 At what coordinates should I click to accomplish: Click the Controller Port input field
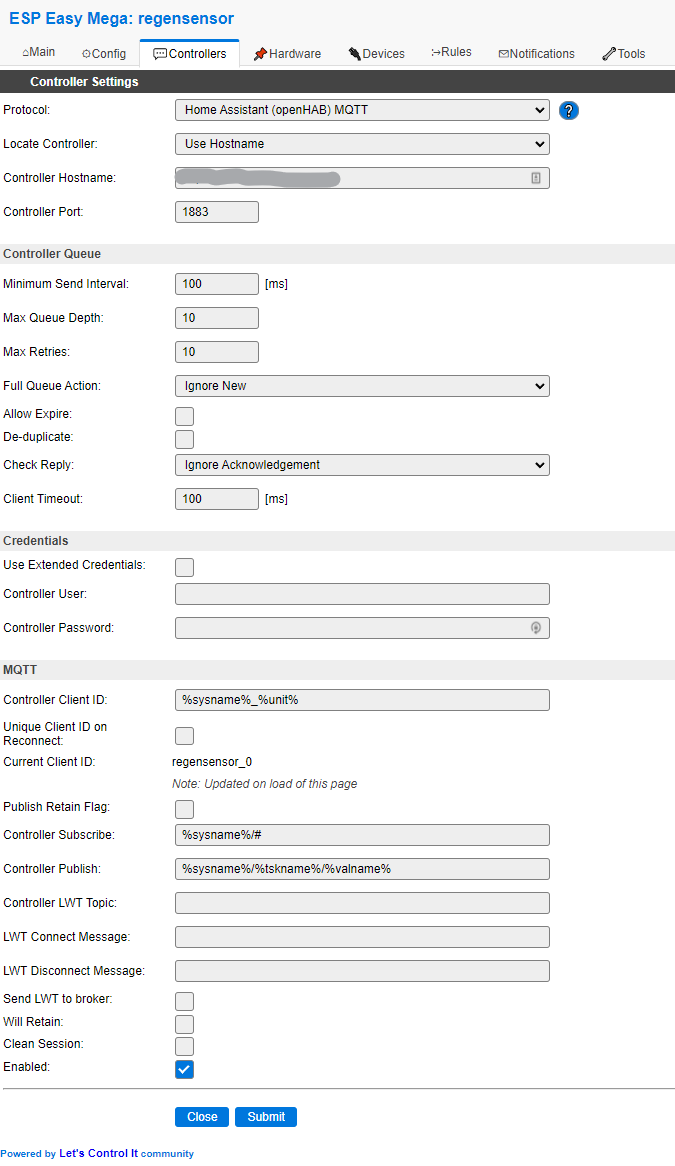(x=216, y=212)
